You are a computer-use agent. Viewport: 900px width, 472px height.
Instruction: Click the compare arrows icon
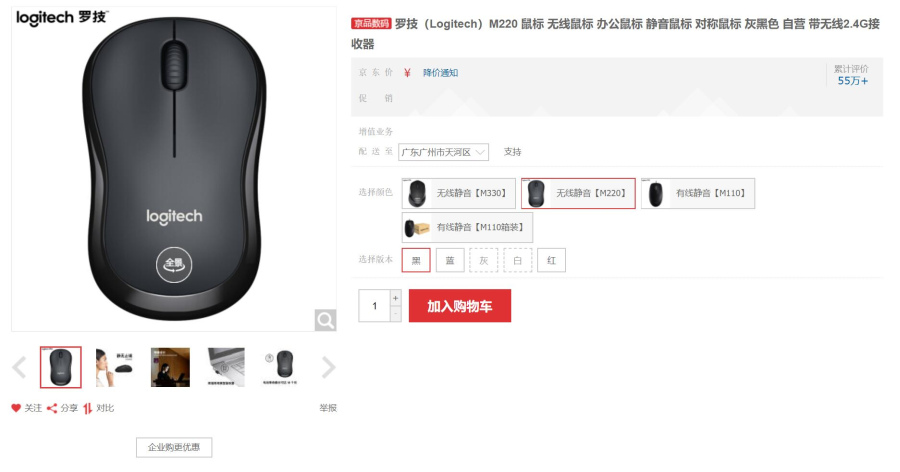coord(87,408)
